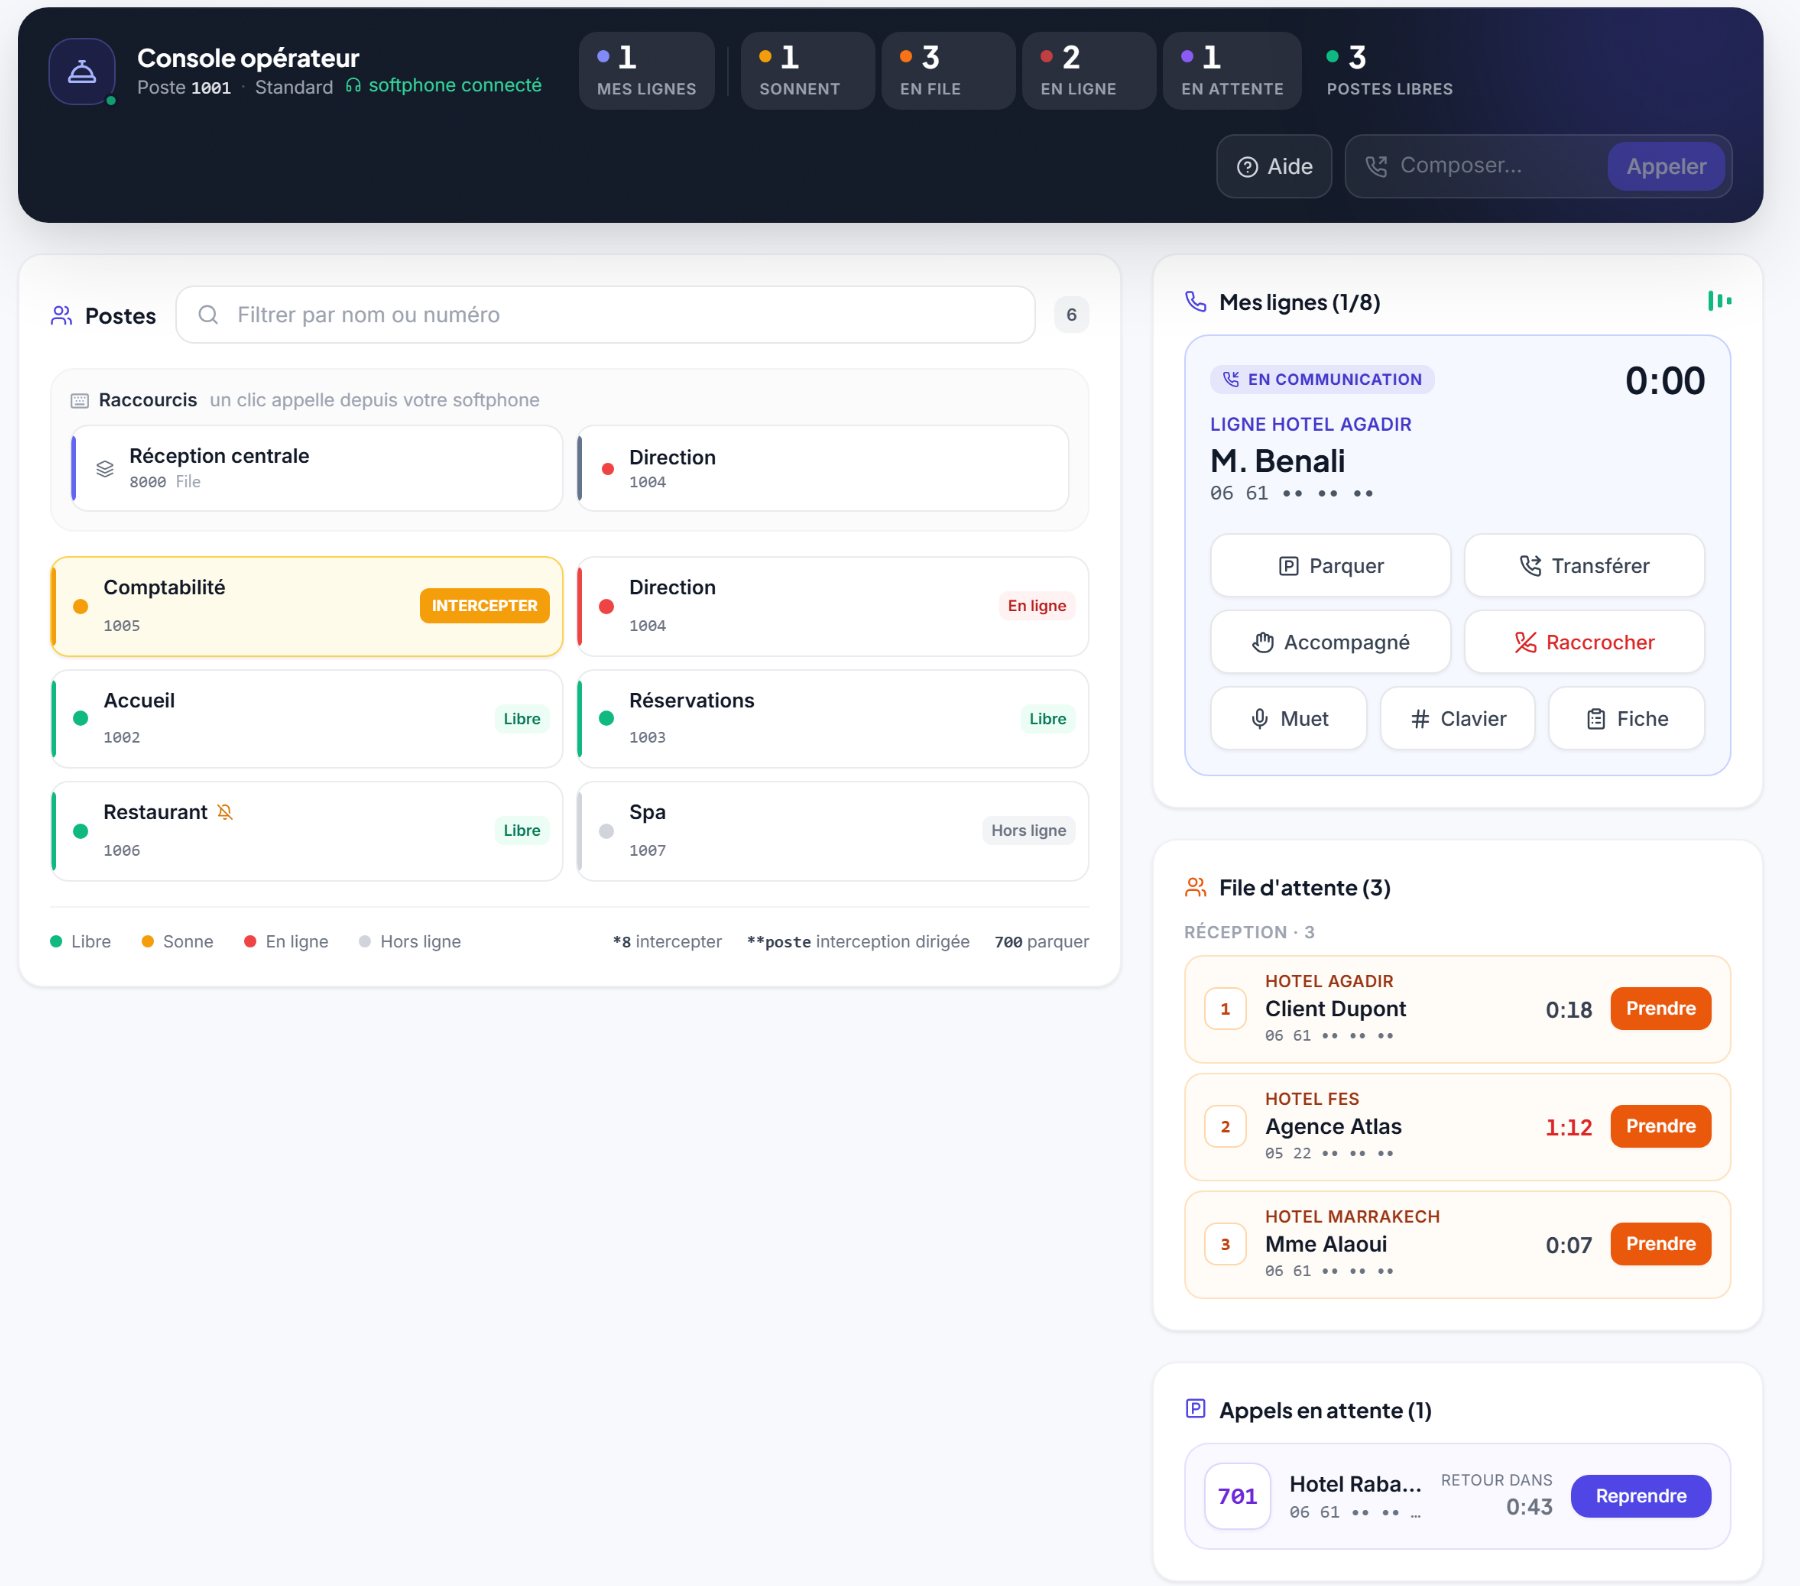This screenshot has height=1586, width=1800.
Task: Call the Réception centrale shortcut
Action: coord(317,468)
